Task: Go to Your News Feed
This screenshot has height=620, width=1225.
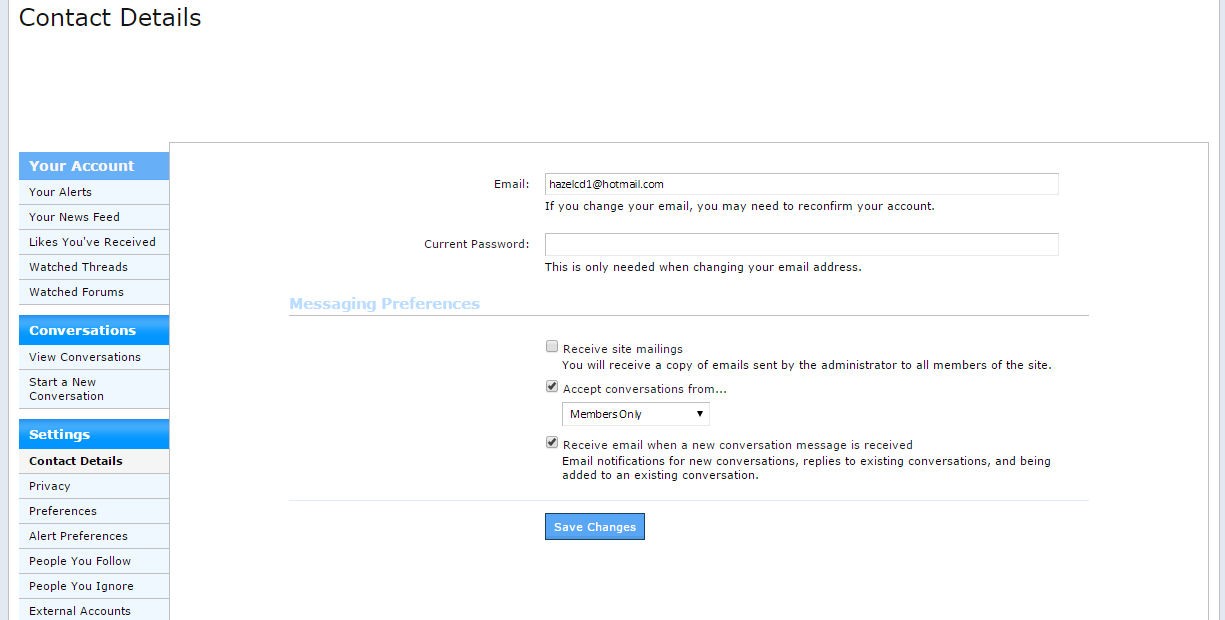Action: [x=74, y=217]
